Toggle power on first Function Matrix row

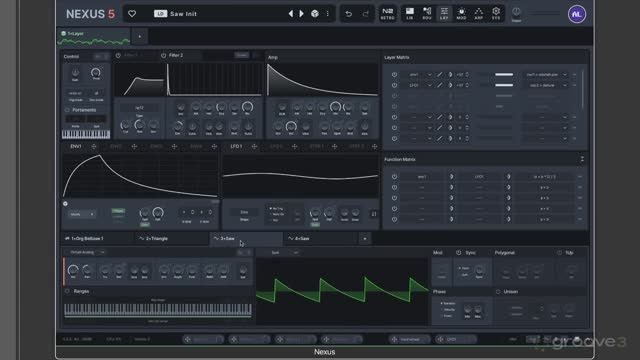(x=394, y=177)
